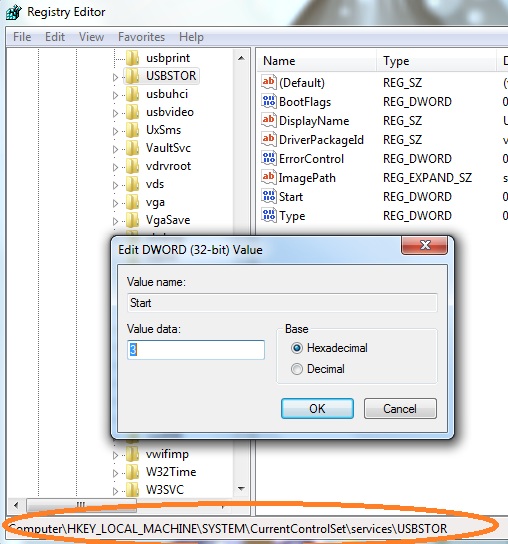Screen dimensions: 508x544
Task: Expand the W32Time key
Action: click(x=116, y=473)
